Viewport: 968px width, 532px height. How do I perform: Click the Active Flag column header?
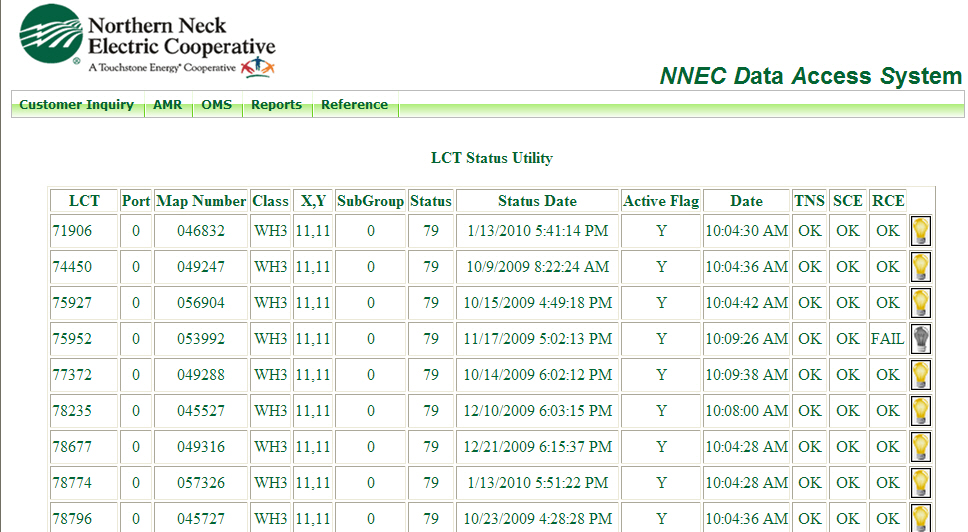[661, 201]
